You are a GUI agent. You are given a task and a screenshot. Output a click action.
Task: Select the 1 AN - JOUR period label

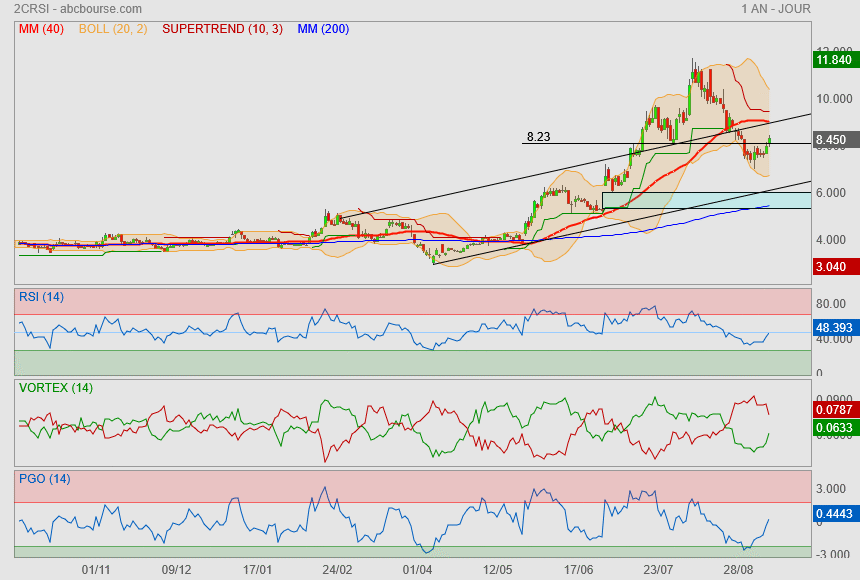click(x=776, y=9)
